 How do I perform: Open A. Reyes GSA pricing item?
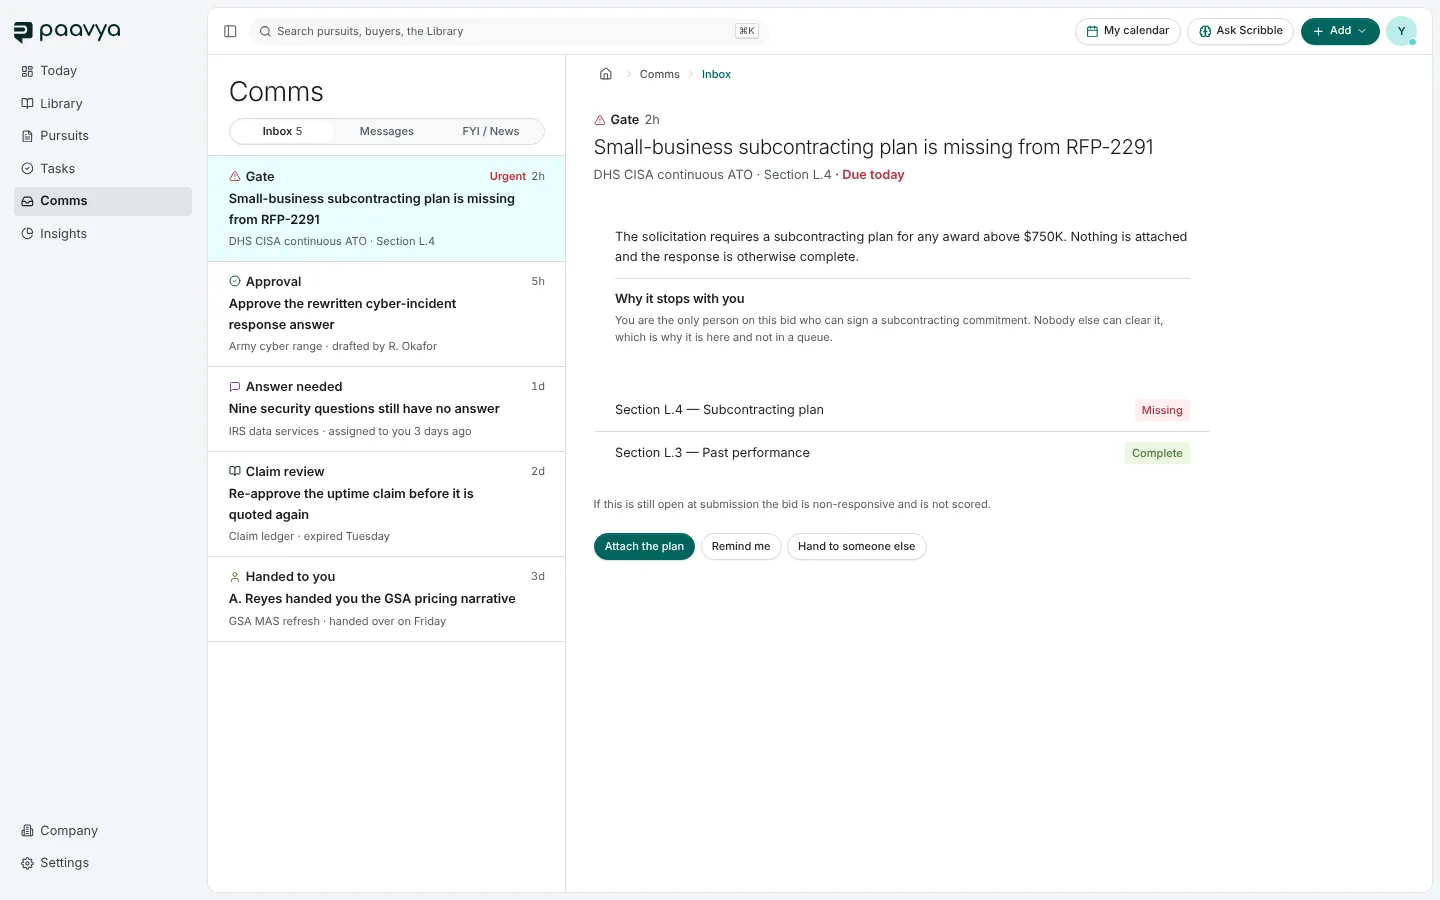(x=386, y=599)
